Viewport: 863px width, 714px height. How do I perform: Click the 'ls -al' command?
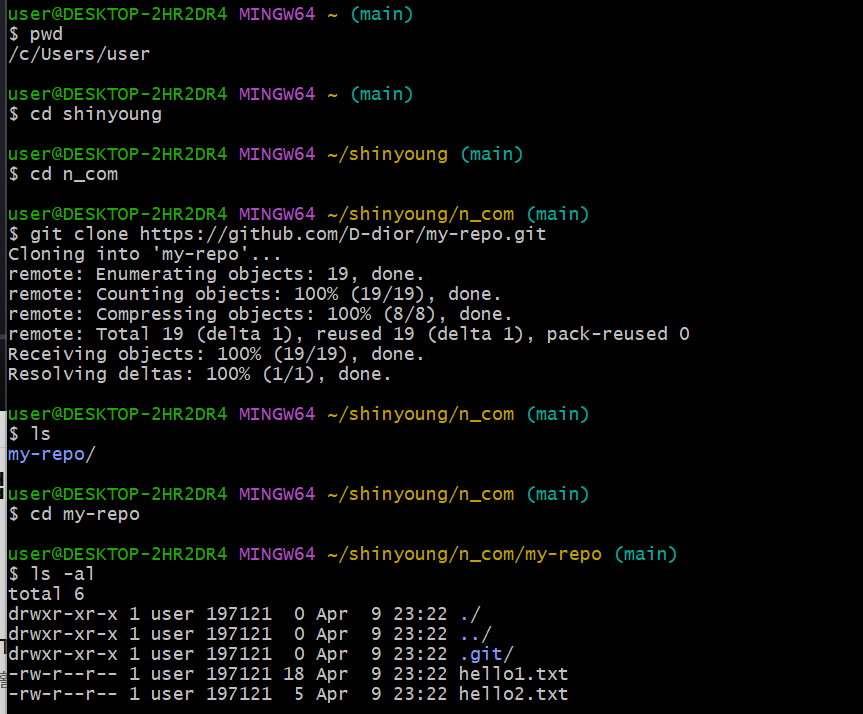click(x=63, y=574)
